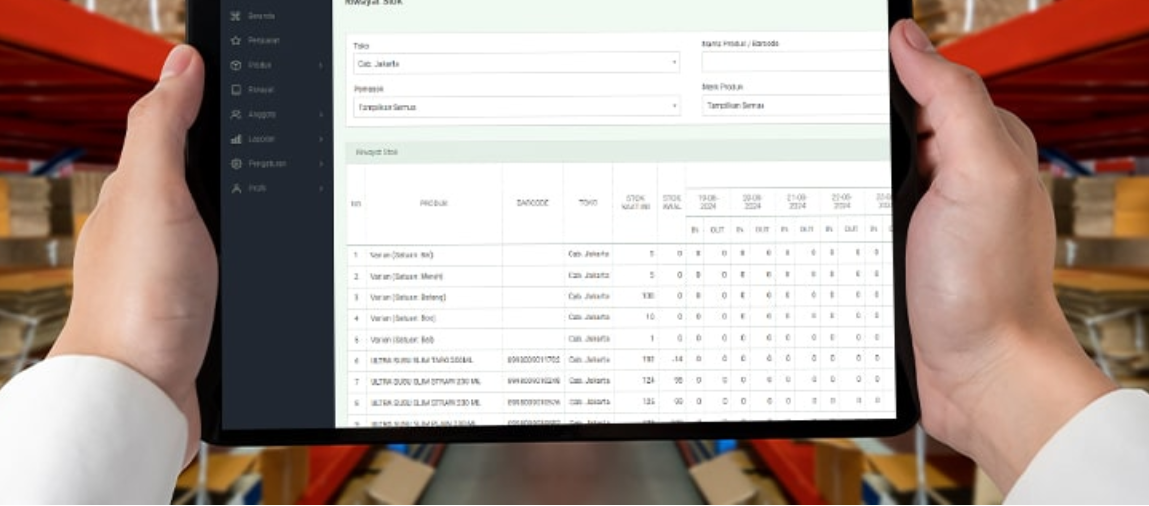Expand the Produk submenu chevron
Screen dimensions: 1149x506
[321, 65]
